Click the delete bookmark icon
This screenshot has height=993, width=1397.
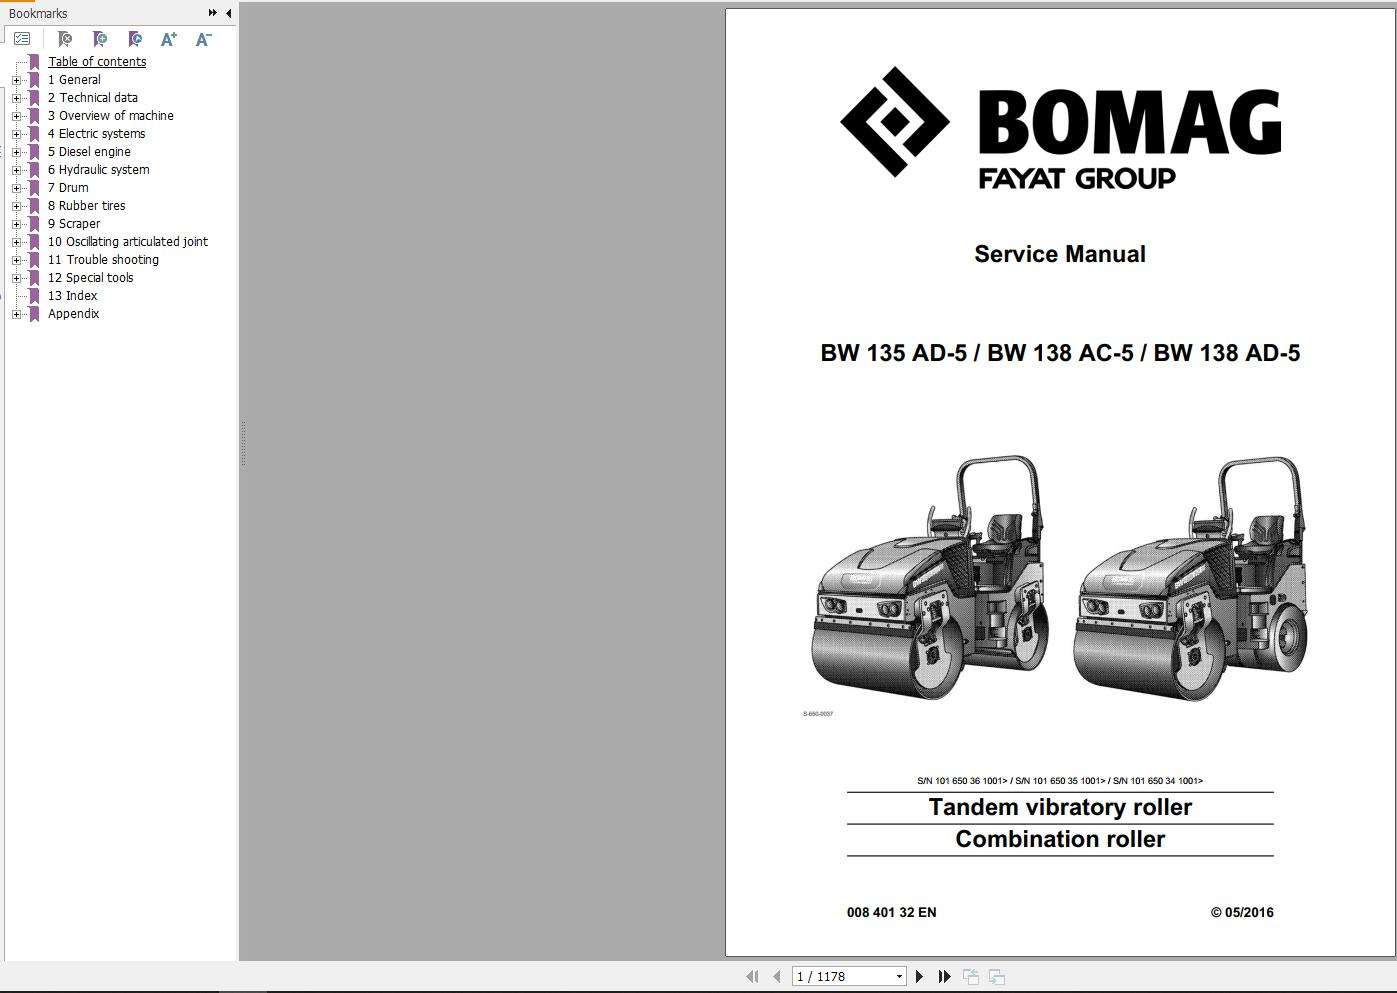pyautogui.click(x=65, y=38)
